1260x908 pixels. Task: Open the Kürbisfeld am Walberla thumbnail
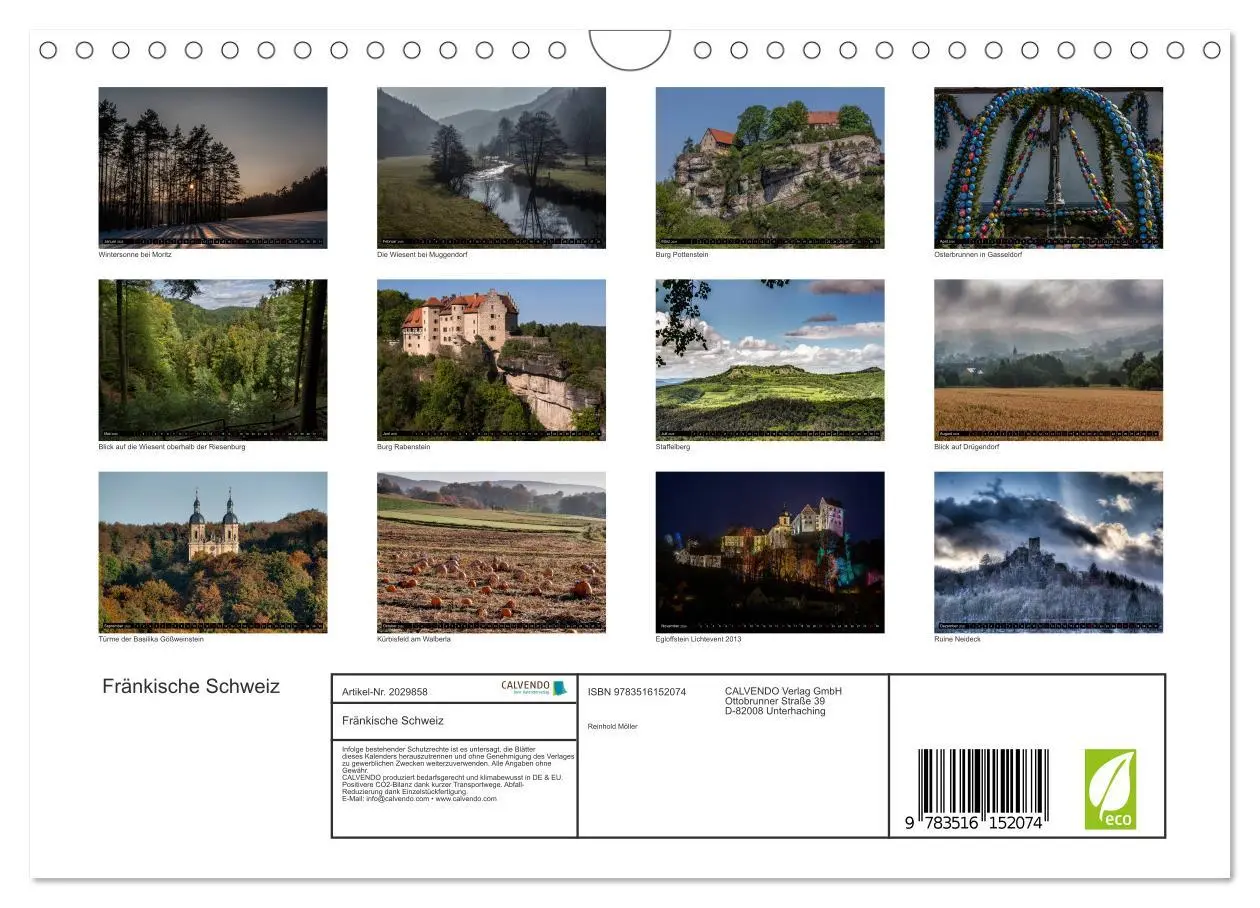click(x=490, y=548)
